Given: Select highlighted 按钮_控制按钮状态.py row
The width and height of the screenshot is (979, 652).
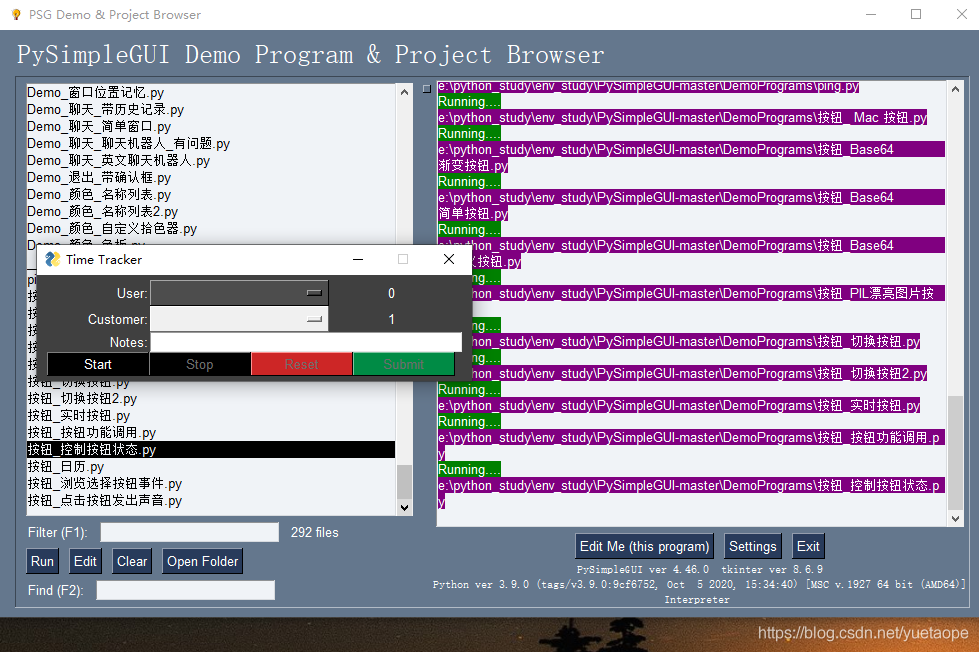Looking at the screenshot, I should coord(211,450).
